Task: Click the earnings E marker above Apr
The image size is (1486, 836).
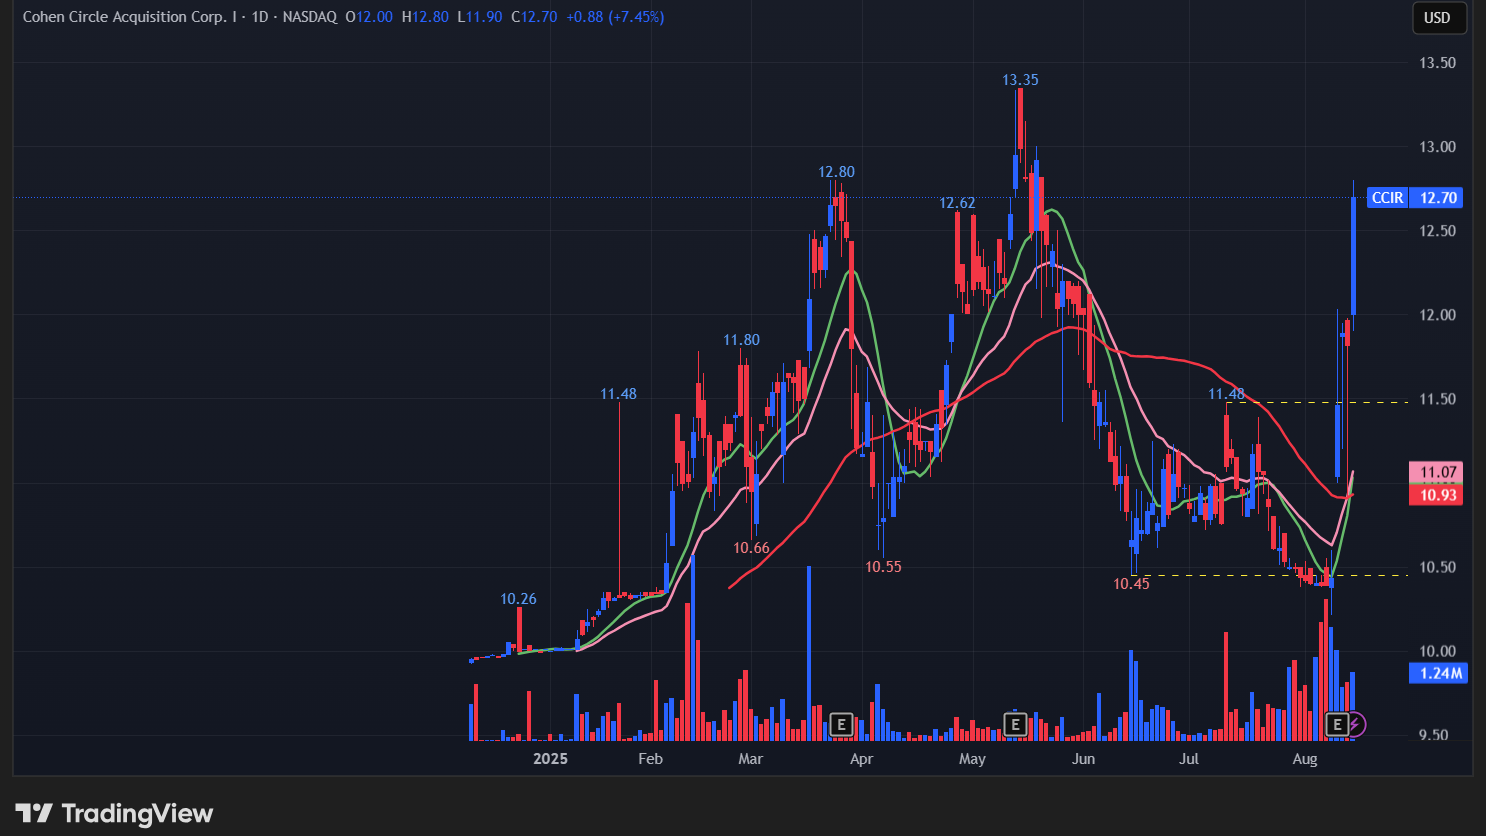Action: click(841, 724)
